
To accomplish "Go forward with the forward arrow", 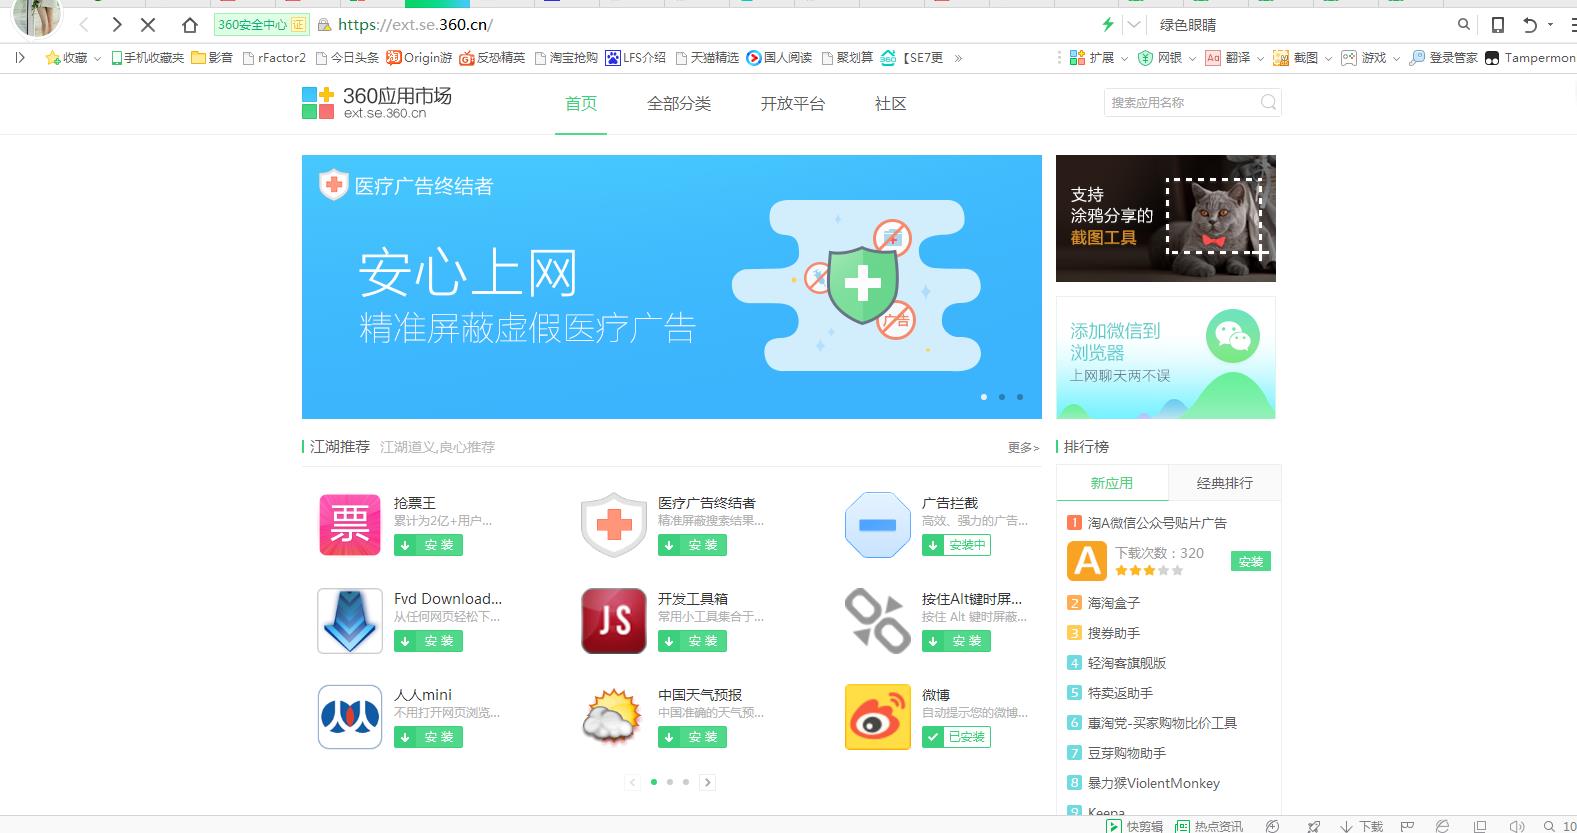I will pyautogui.click(x=117, y=25).
